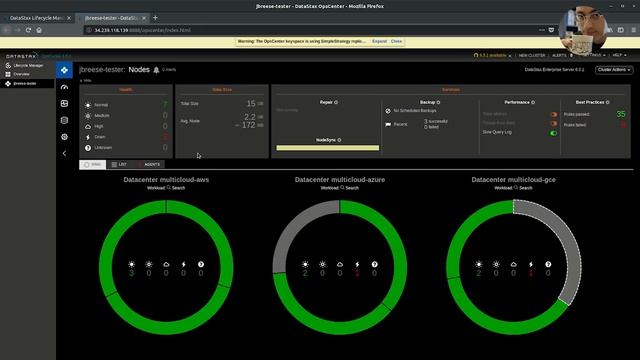Click unknown icon inside multicloud-gce ring
Image resolution: width=640 pixels, height=360 pixels.
548,264
